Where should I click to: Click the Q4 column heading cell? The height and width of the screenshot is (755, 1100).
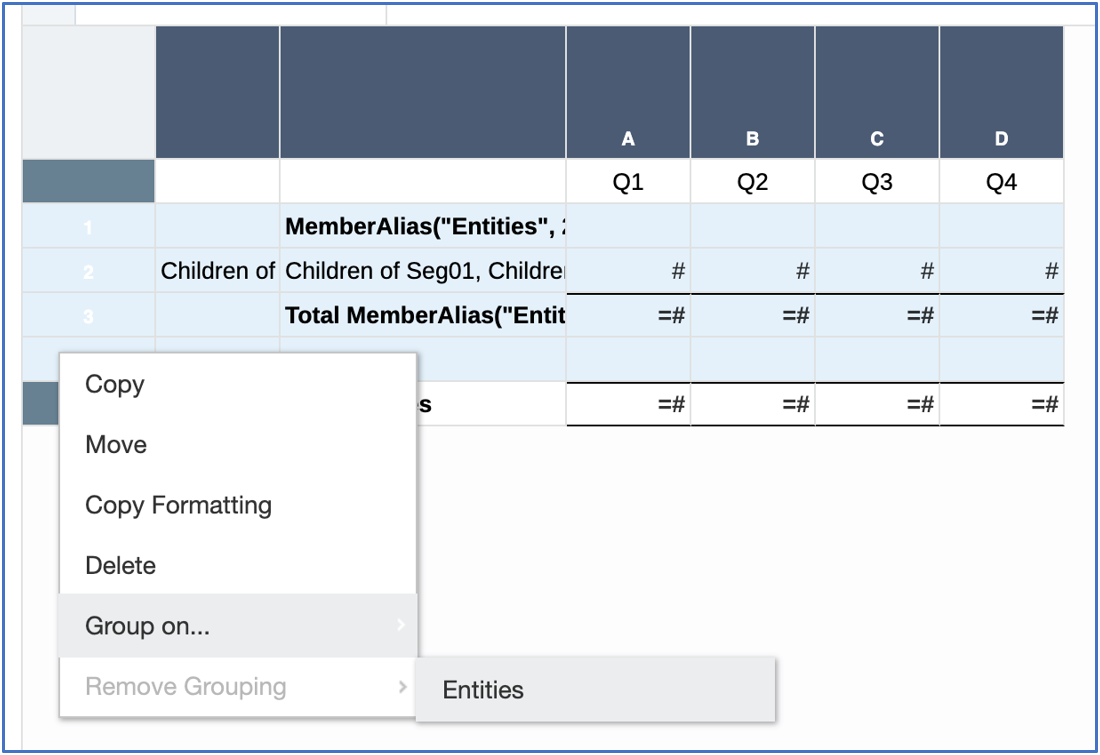[x=1001, y=183]
